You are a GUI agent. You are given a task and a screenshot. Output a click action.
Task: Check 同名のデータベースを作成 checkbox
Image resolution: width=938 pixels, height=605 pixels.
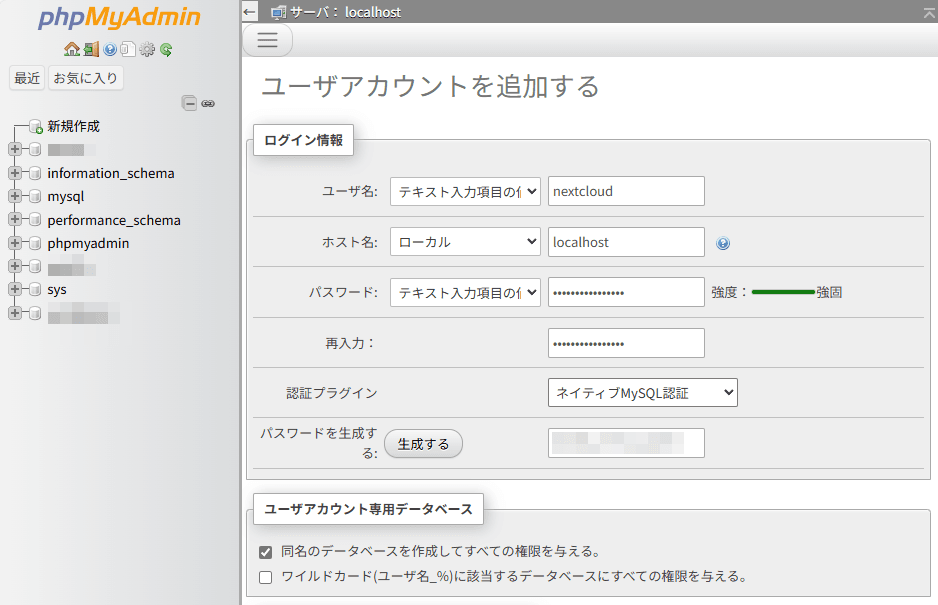coord(266,552)
